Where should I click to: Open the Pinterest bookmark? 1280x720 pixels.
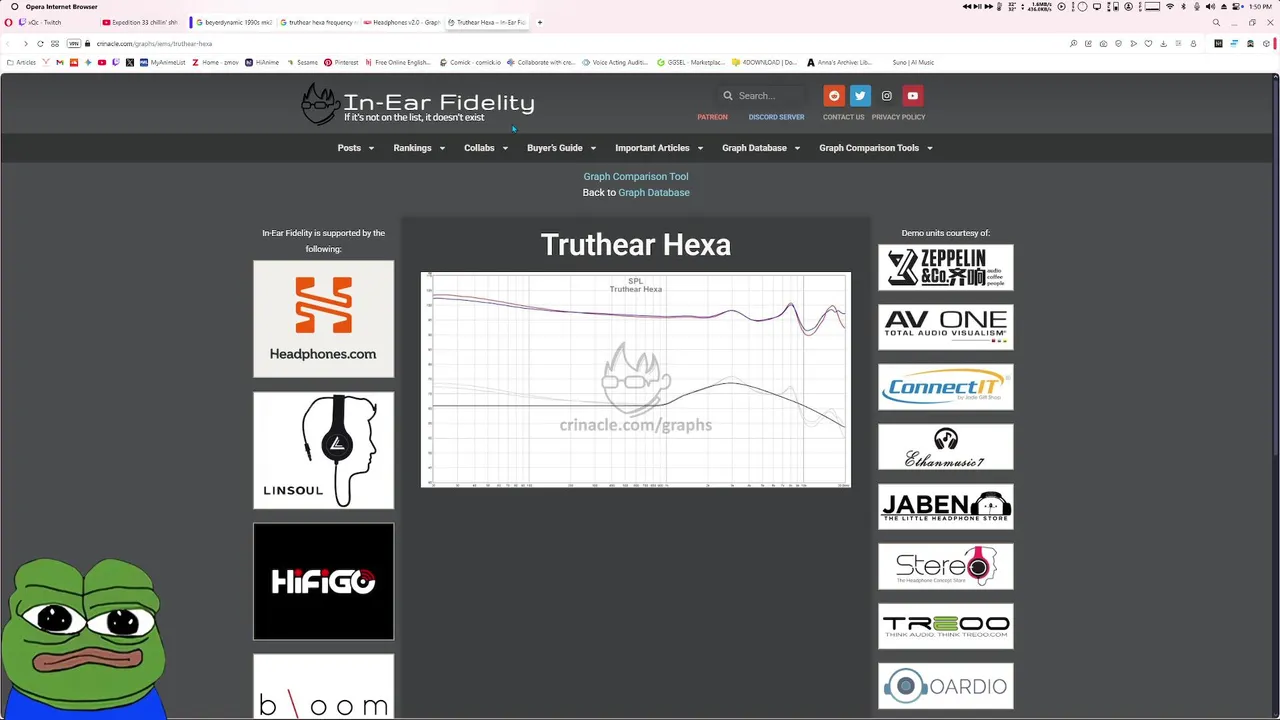click(340, 63)
